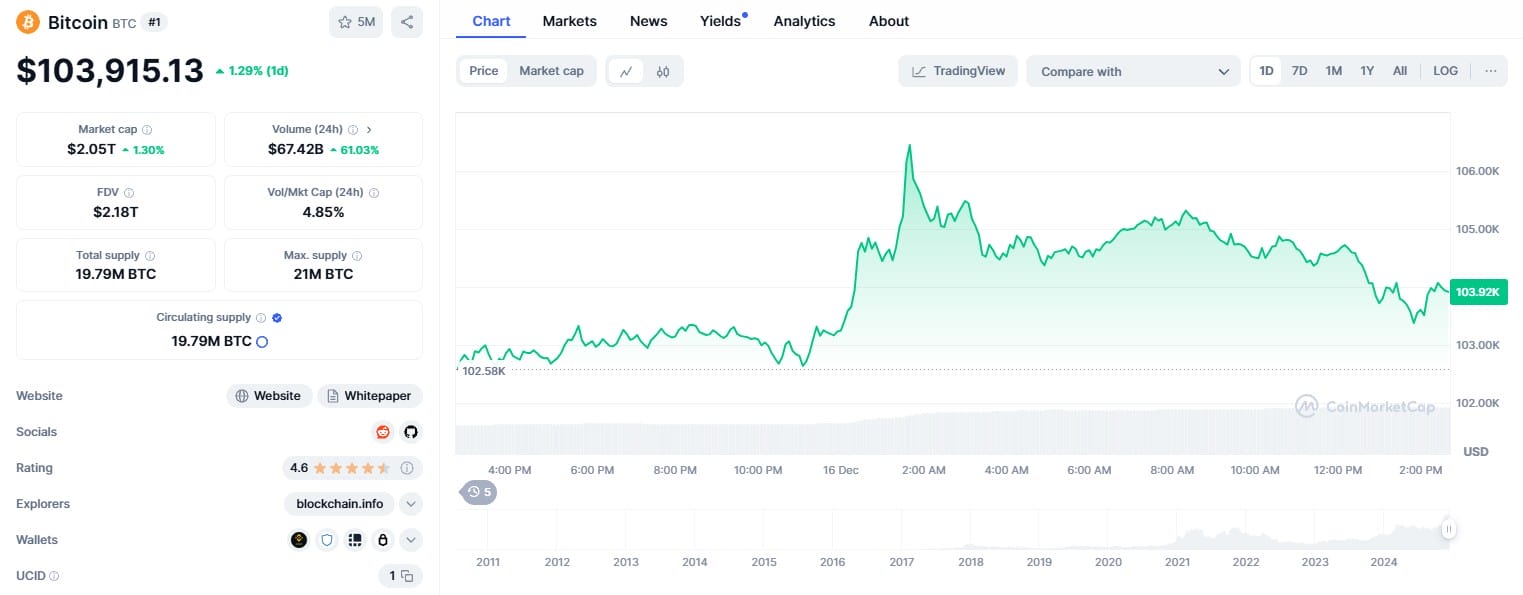Open the blockchain.info explorer link
1523x595 pixels.
[340, 504]
